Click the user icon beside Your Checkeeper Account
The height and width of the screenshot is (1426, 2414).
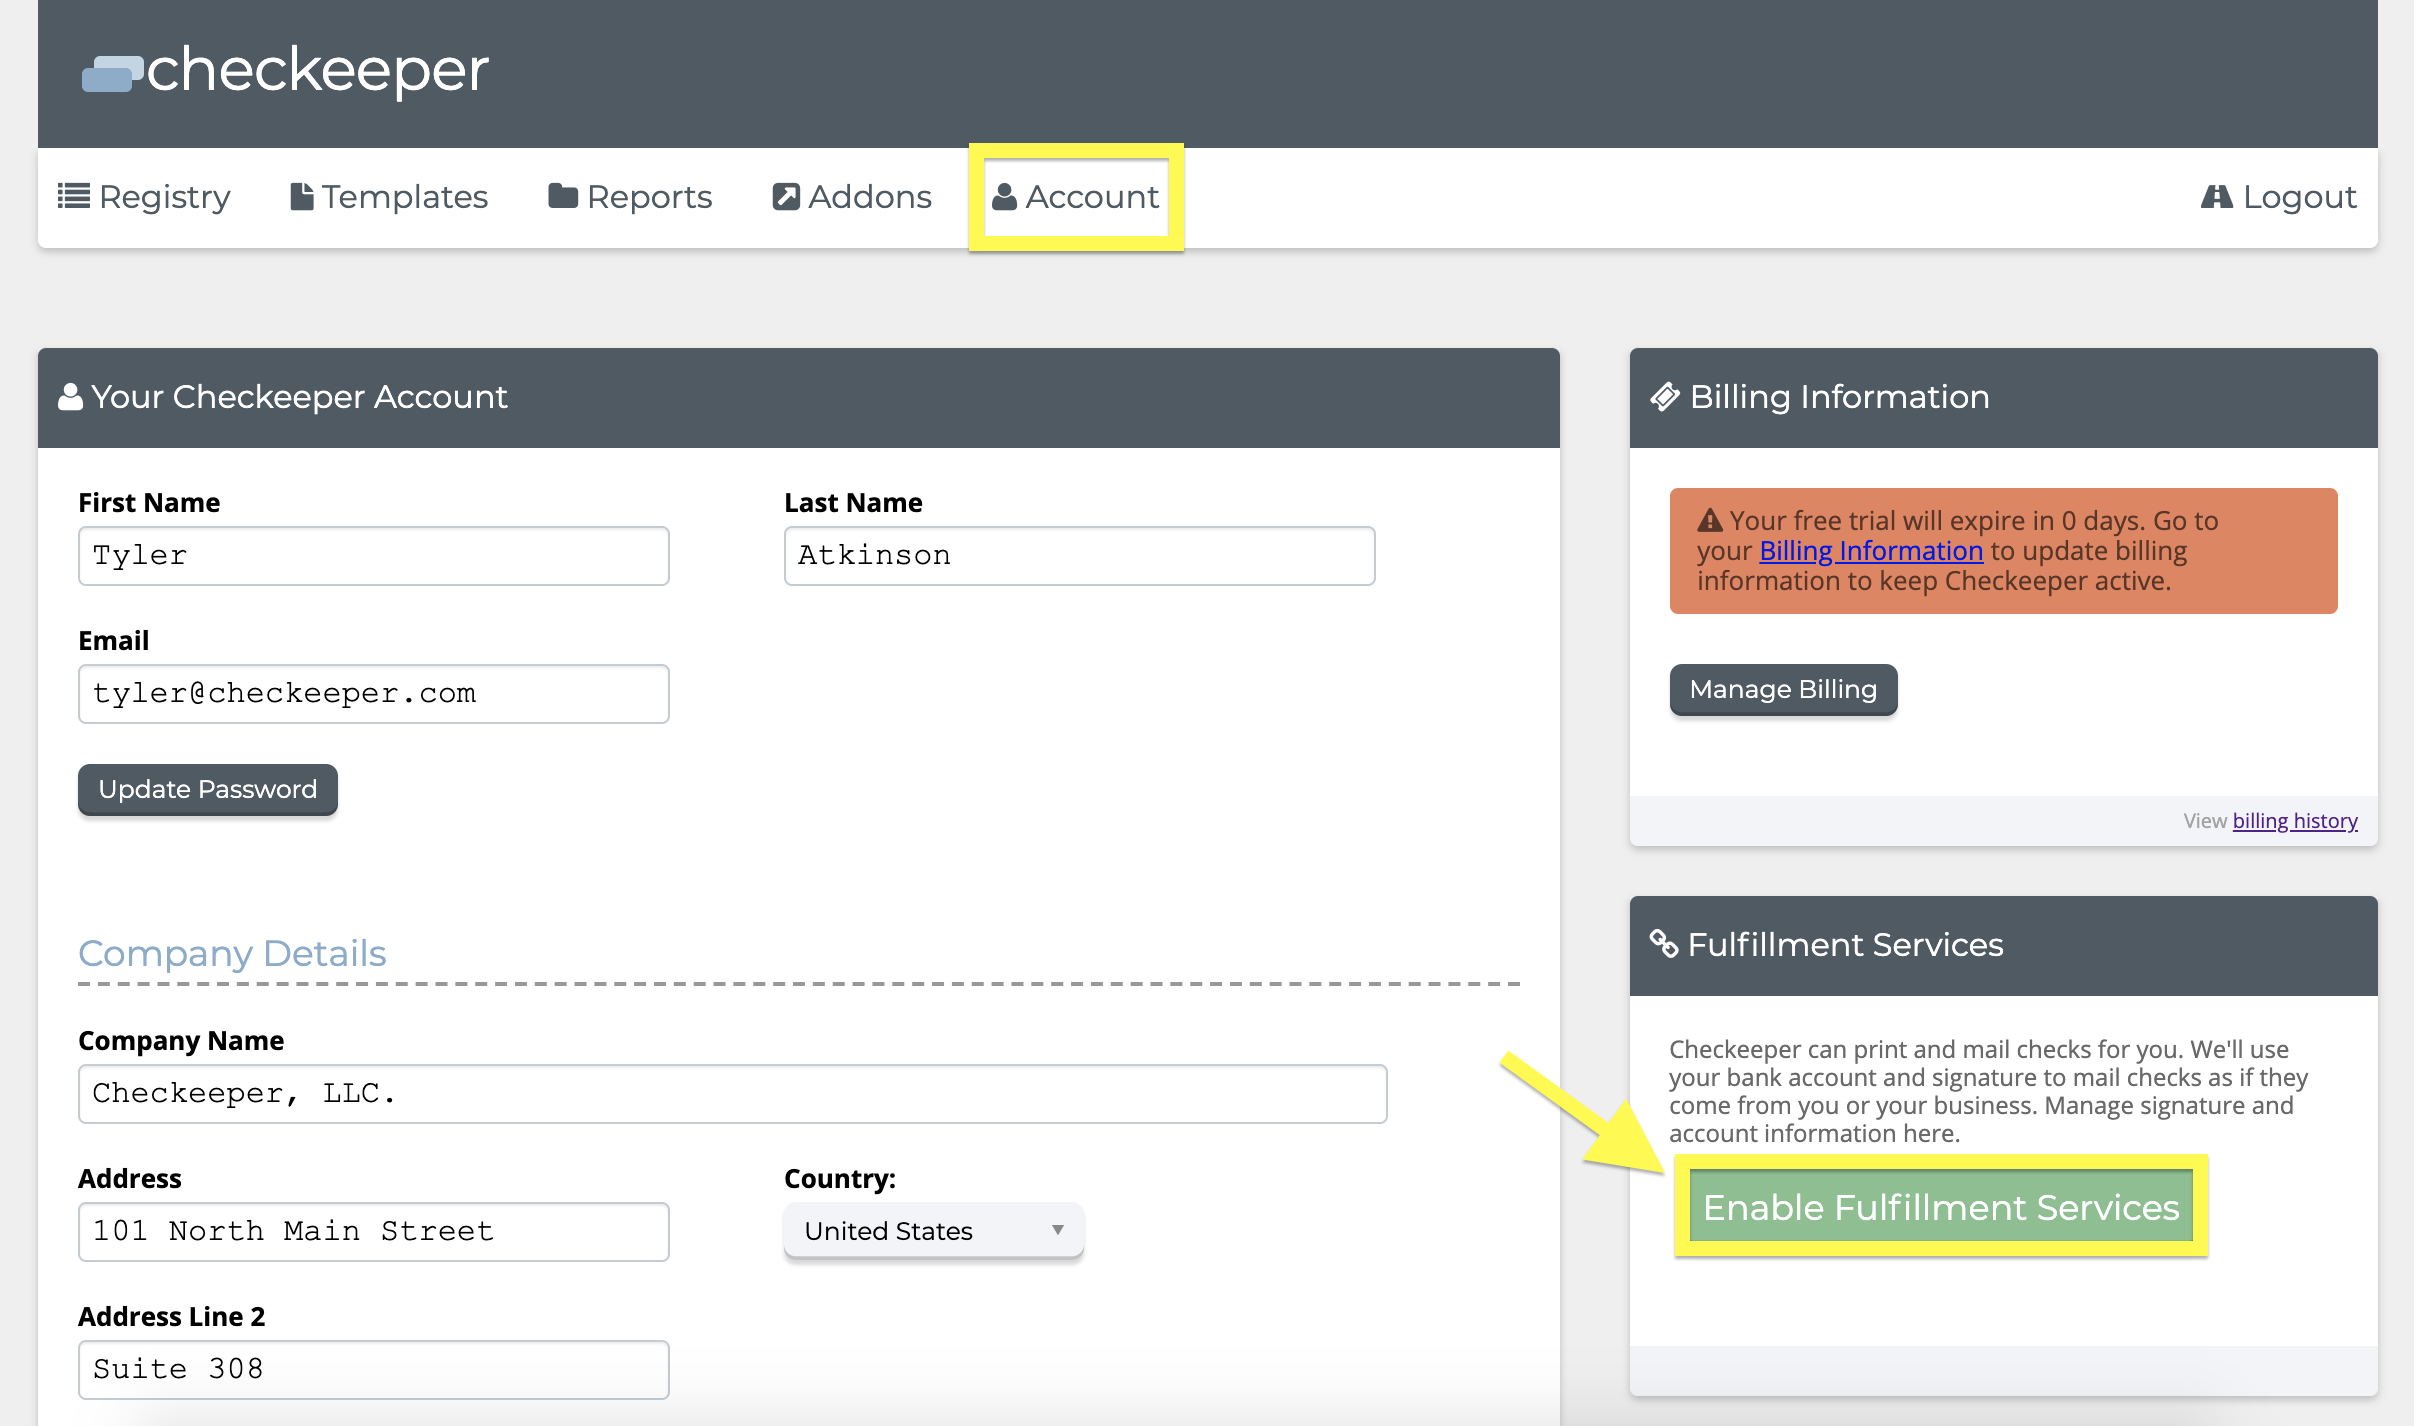click(70, 397)
